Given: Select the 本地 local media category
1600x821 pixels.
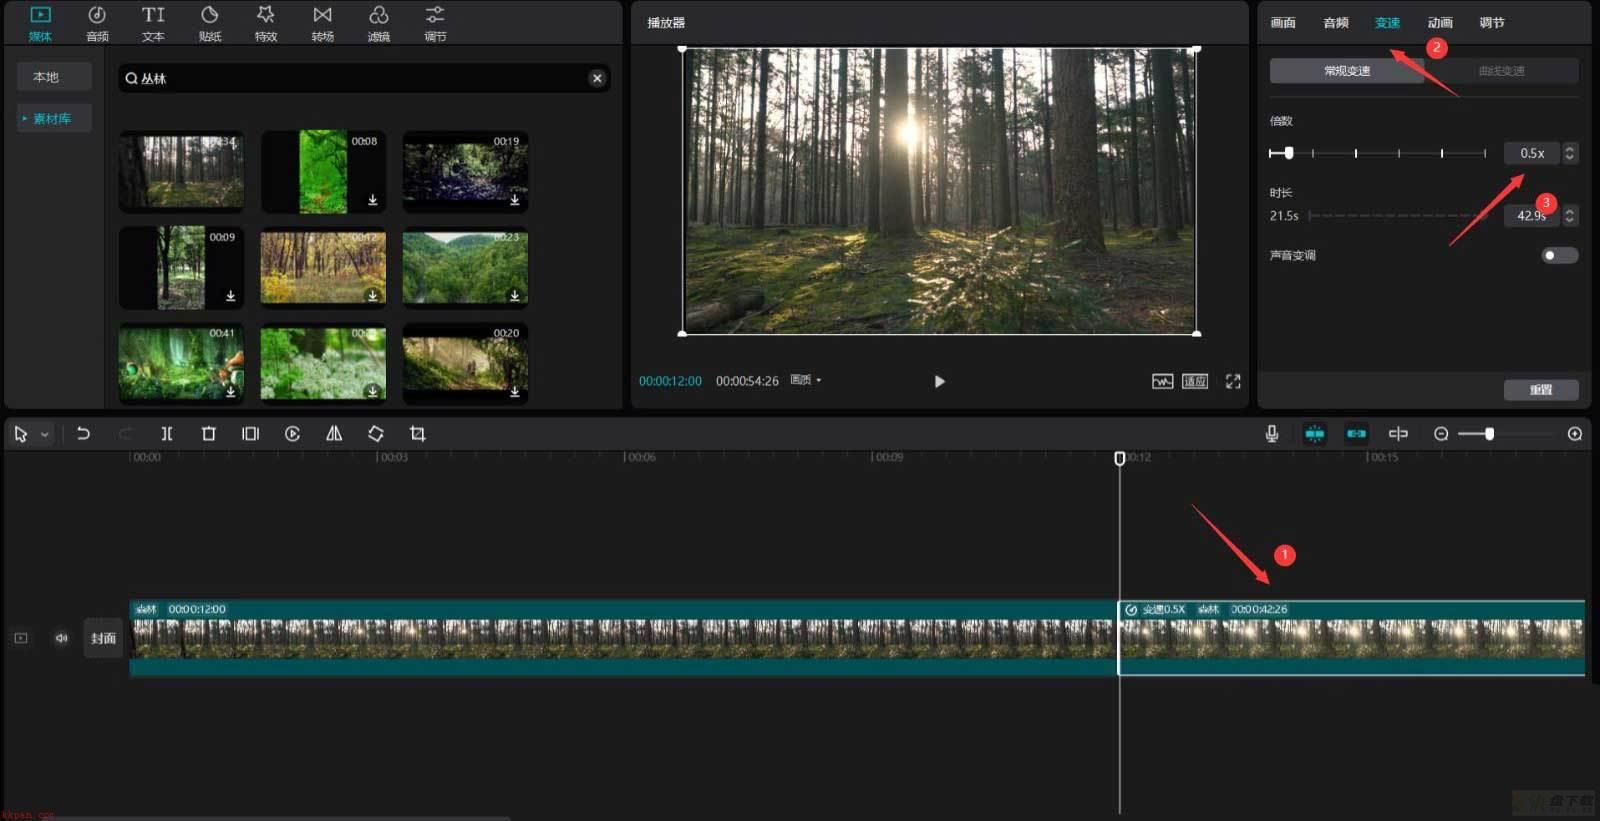Looking at the screenshot, I should [x=54, y=77].
